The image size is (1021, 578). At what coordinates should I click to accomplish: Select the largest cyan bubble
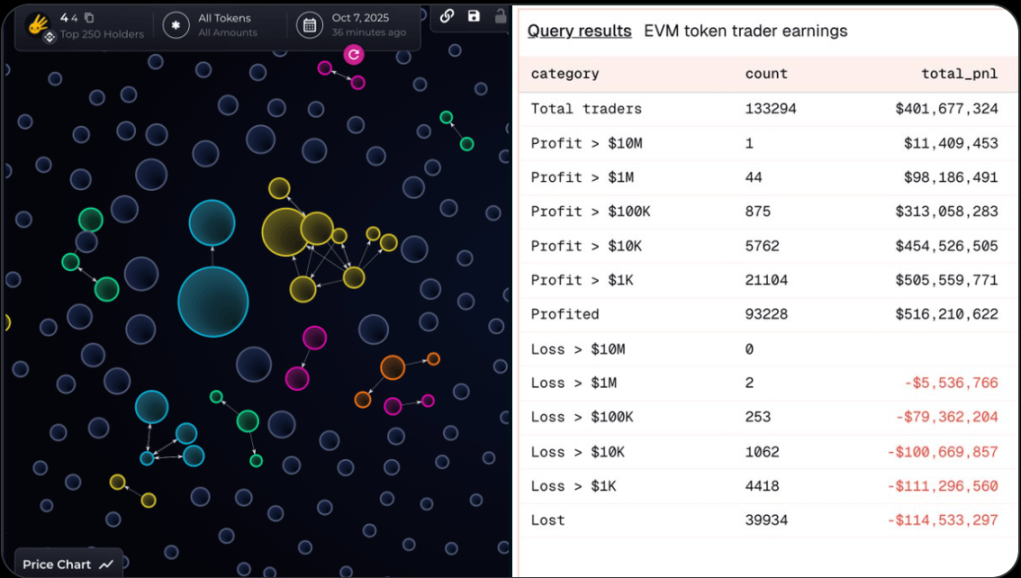pos(213,302)
